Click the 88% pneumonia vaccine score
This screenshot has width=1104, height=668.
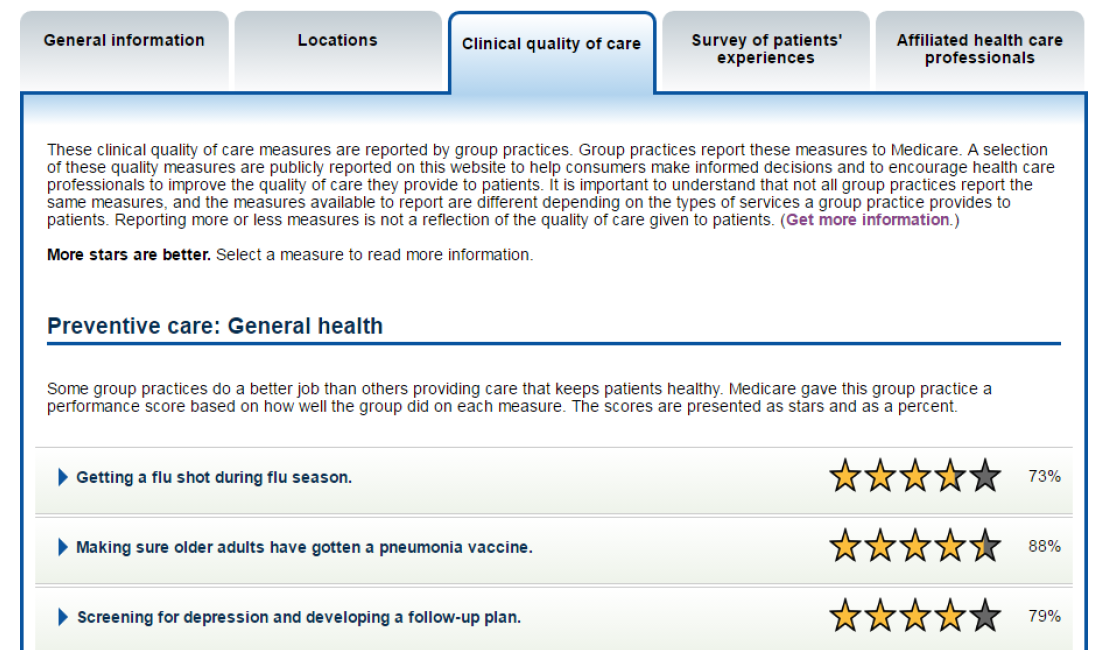click(1044, 546)
